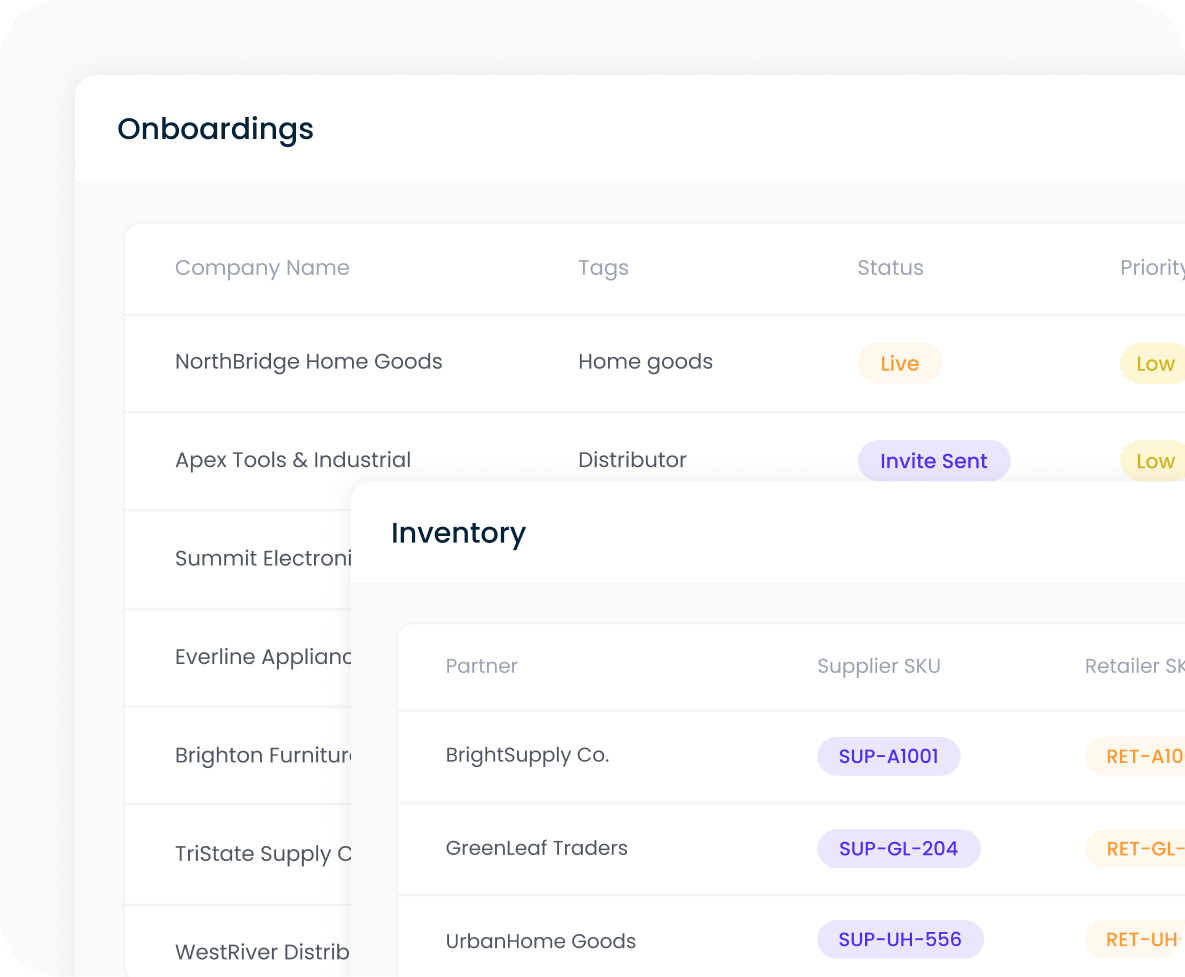Open Apex Tools & Industrial company

pos(293,460)
